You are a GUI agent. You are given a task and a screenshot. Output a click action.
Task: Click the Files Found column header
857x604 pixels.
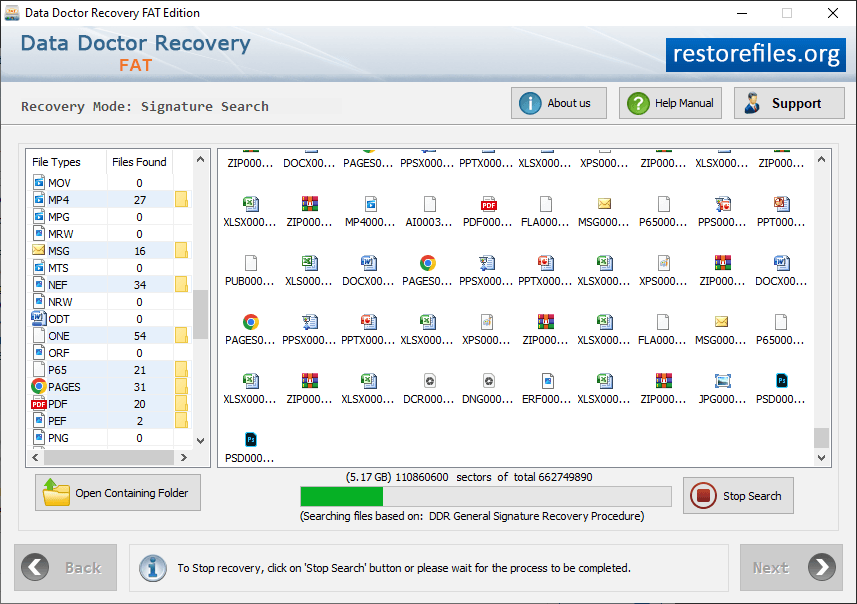139,162
